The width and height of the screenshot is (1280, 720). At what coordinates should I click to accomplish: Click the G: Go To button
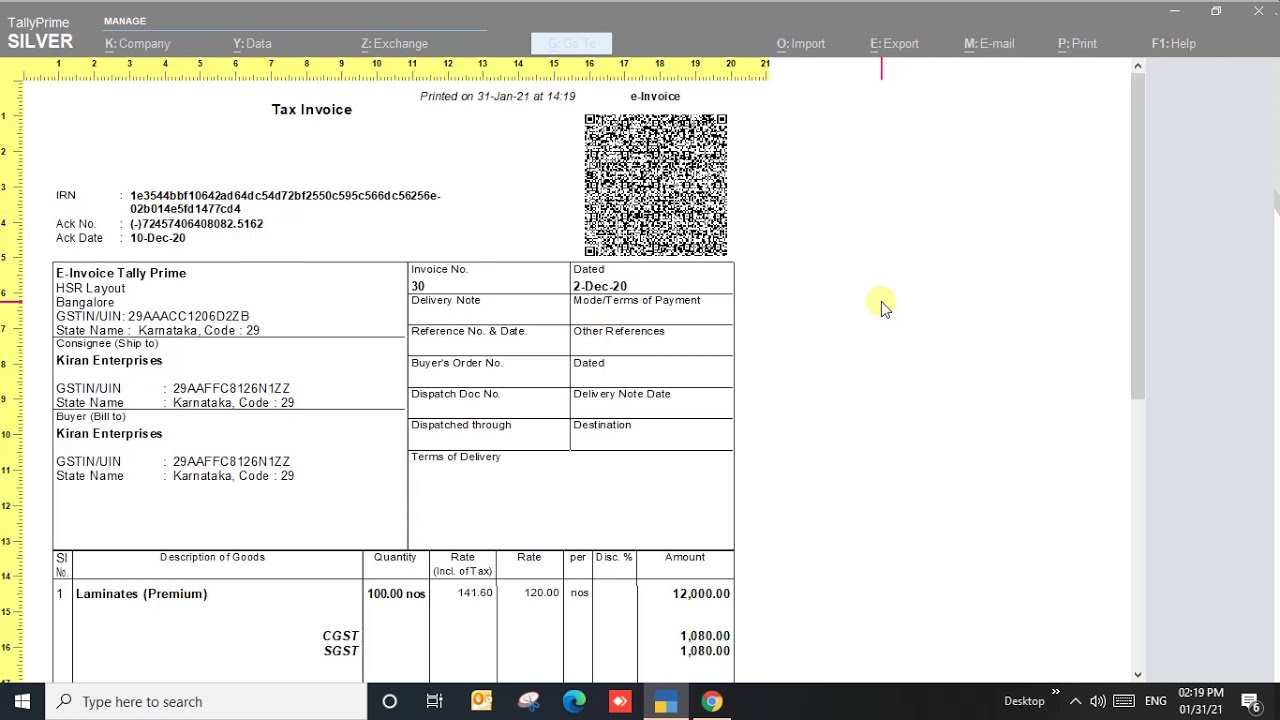(571, 44)
